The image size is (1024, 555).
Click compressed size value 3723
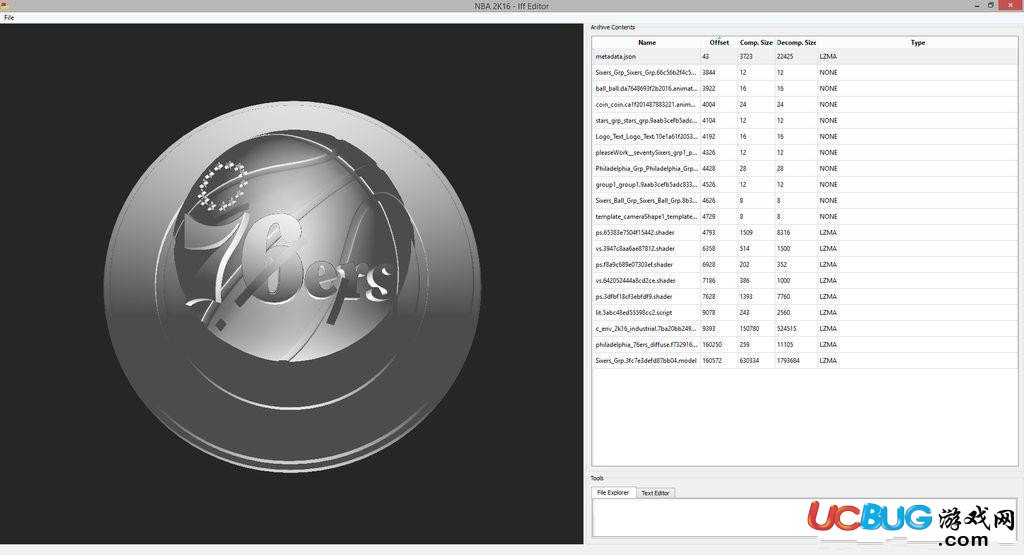tap(746, 57)
